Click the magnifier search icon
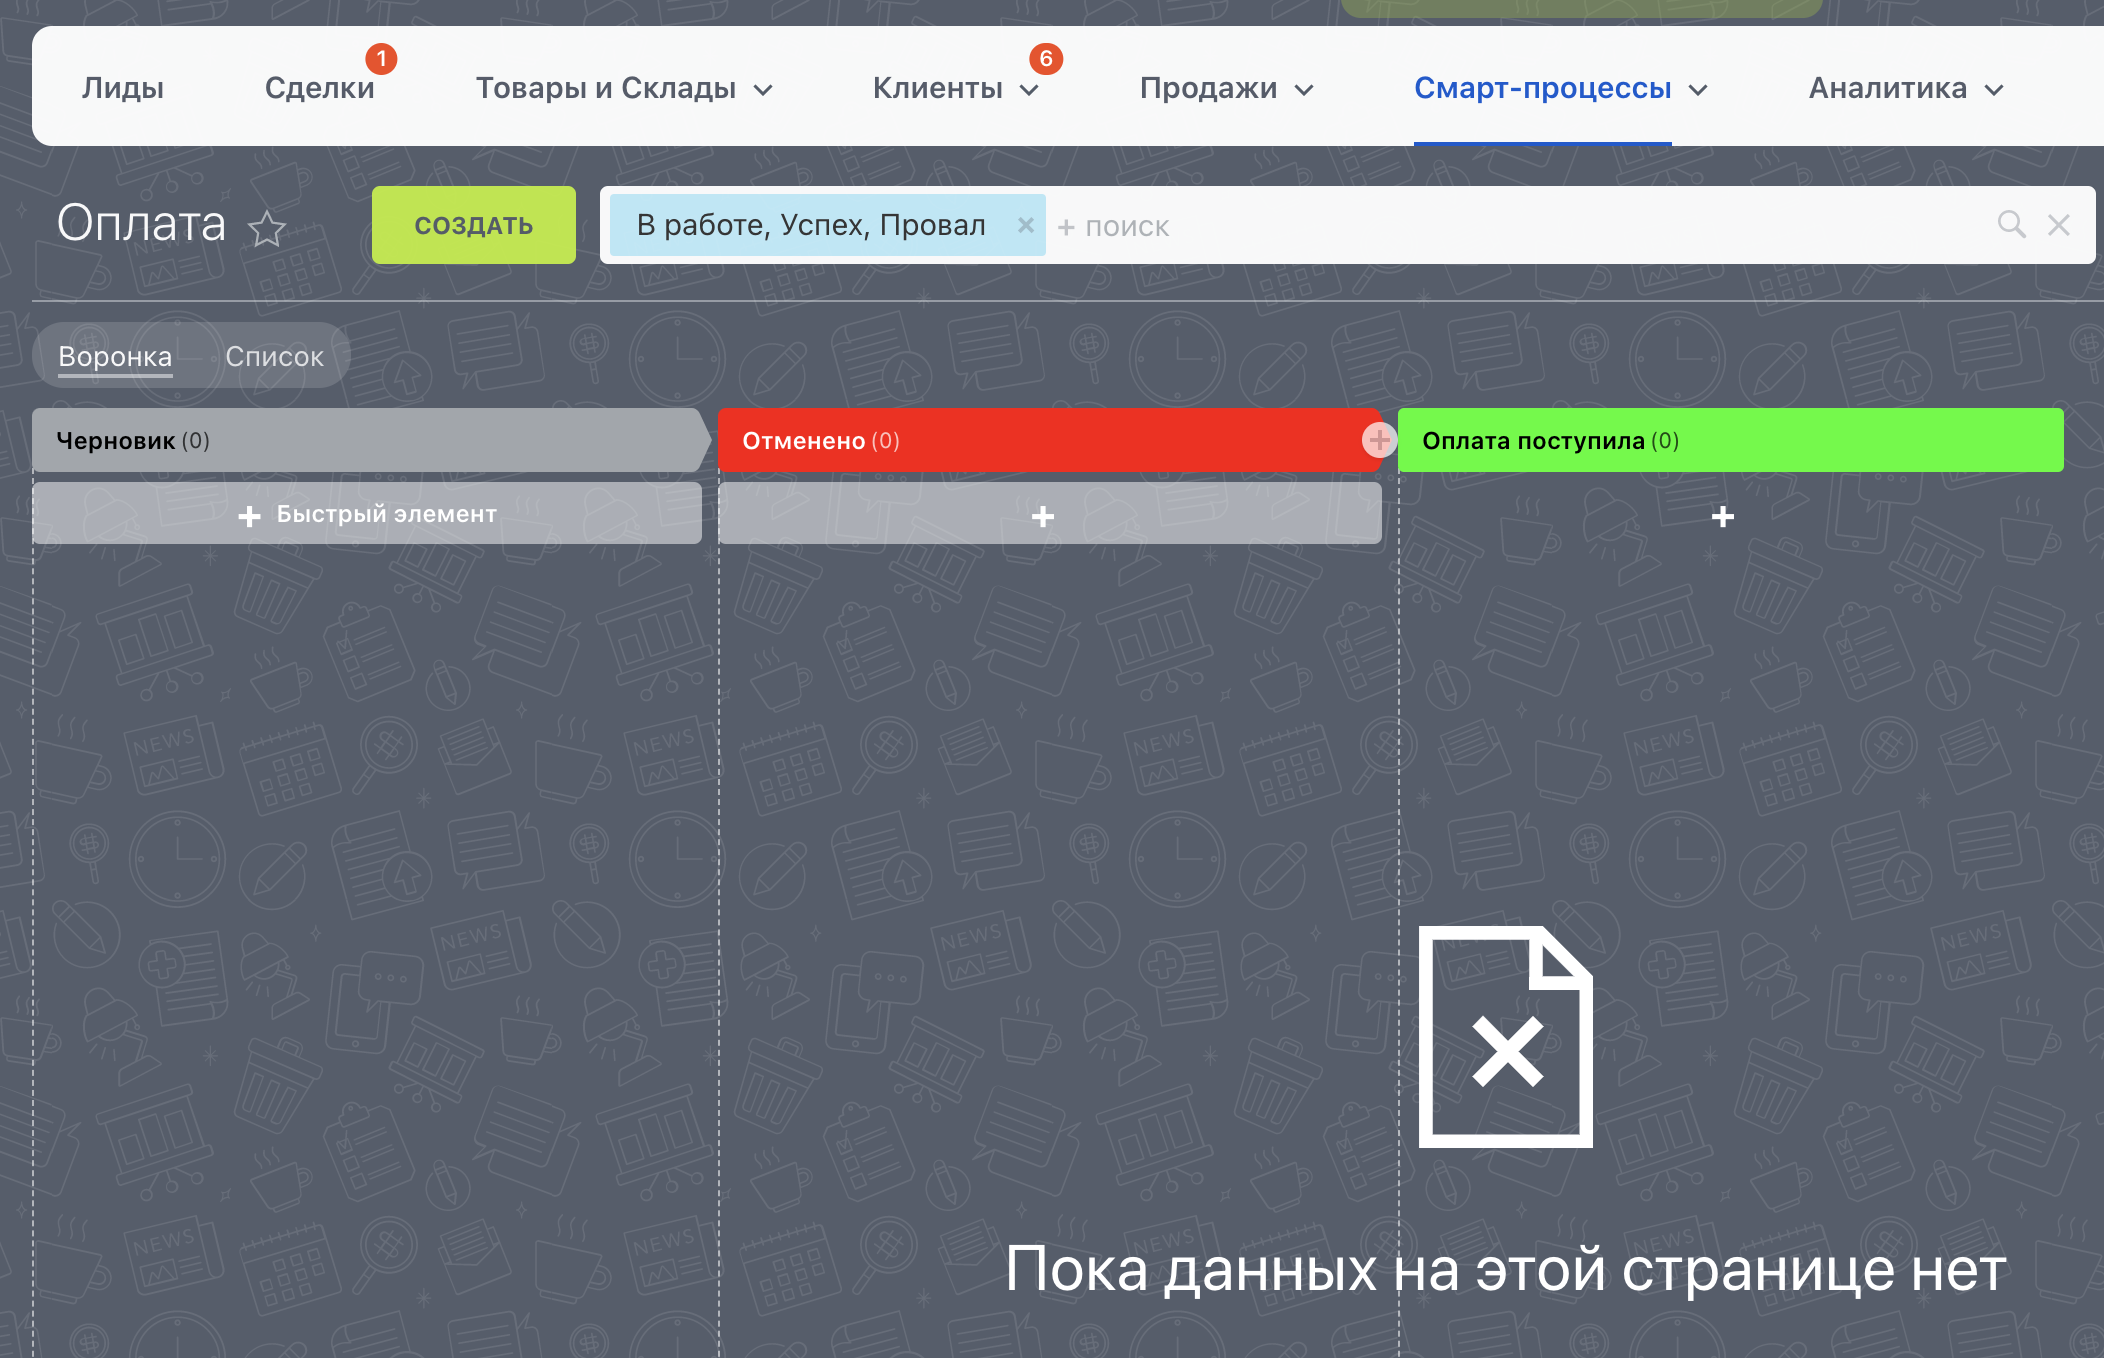 [x=2011, y=224]
